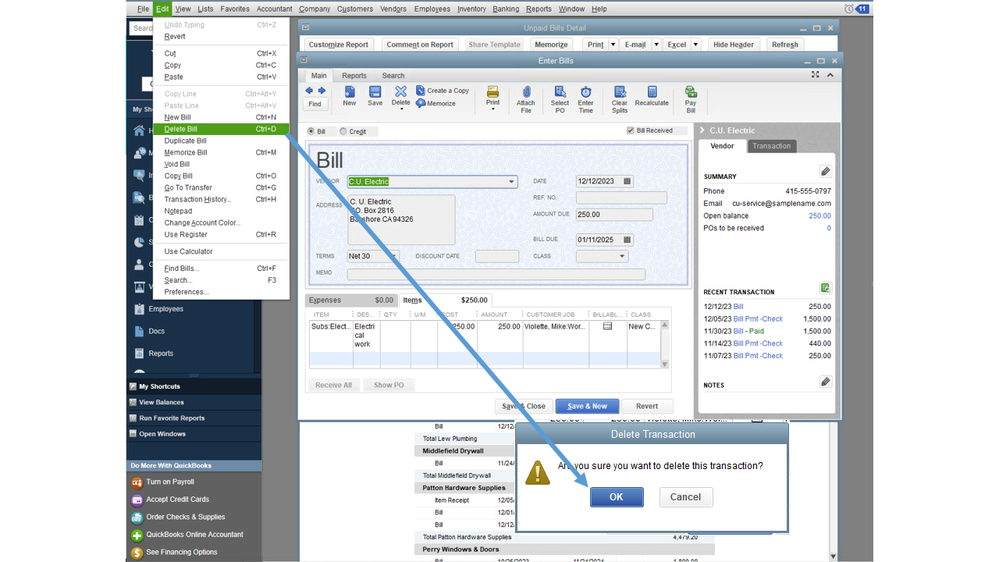
Task: Click the reminders clock icon in menu bar
Action: (x=849, y=9)
